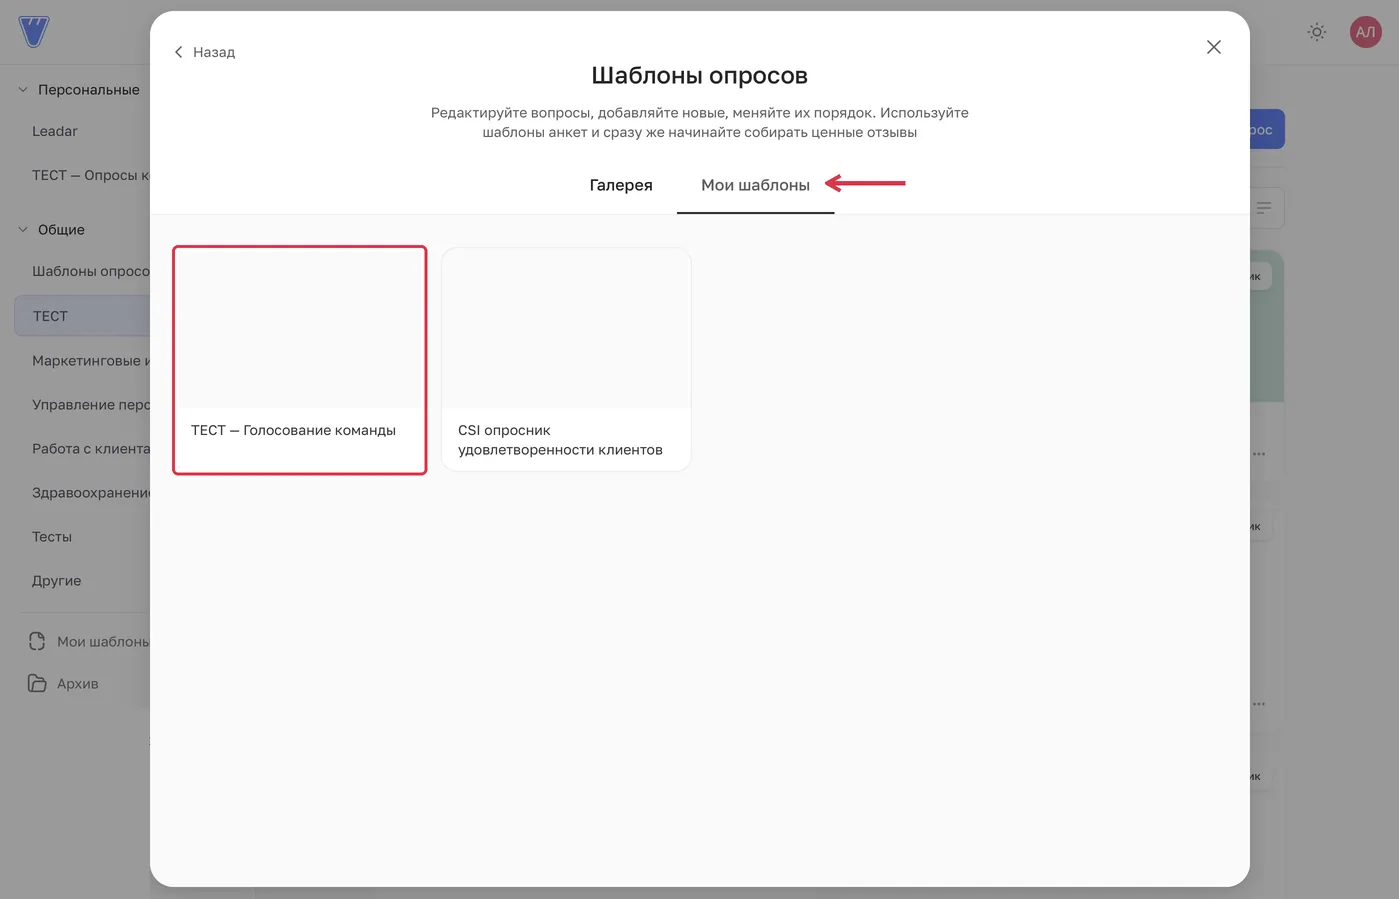This screenshot has height=899, width=1399.
Task: Close the Шаблоны опросов dialog
Action: pyautogui.click(x=1213, y=47)
